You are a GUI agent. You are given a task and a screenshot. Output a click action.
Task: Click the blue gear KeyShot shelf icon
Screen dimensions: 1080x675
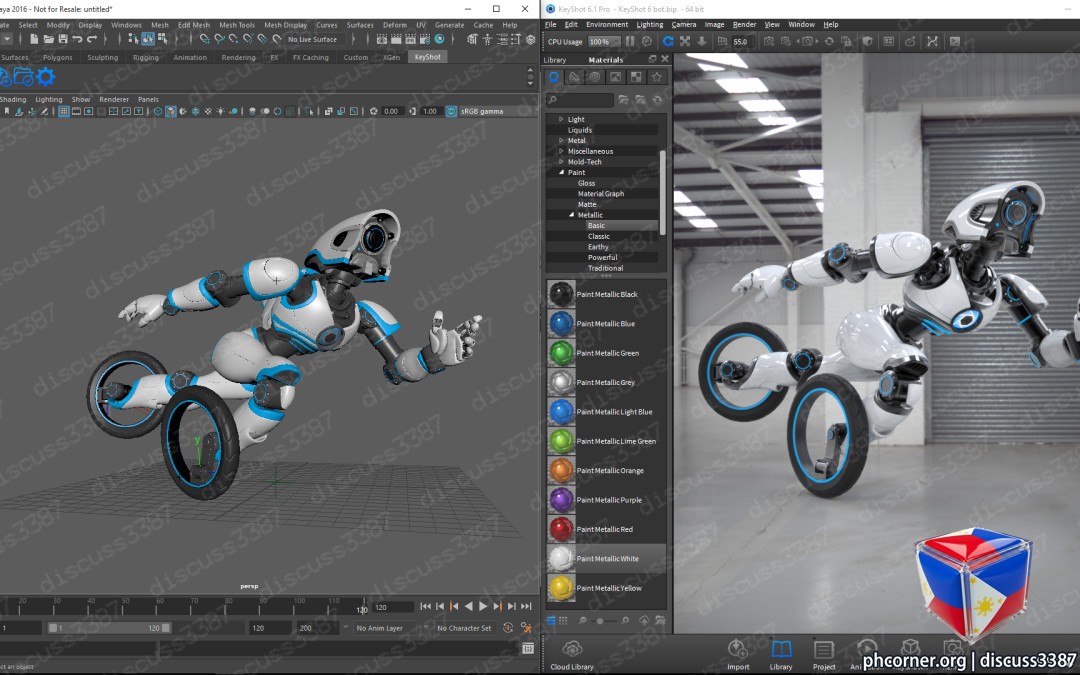click(45, 76)
